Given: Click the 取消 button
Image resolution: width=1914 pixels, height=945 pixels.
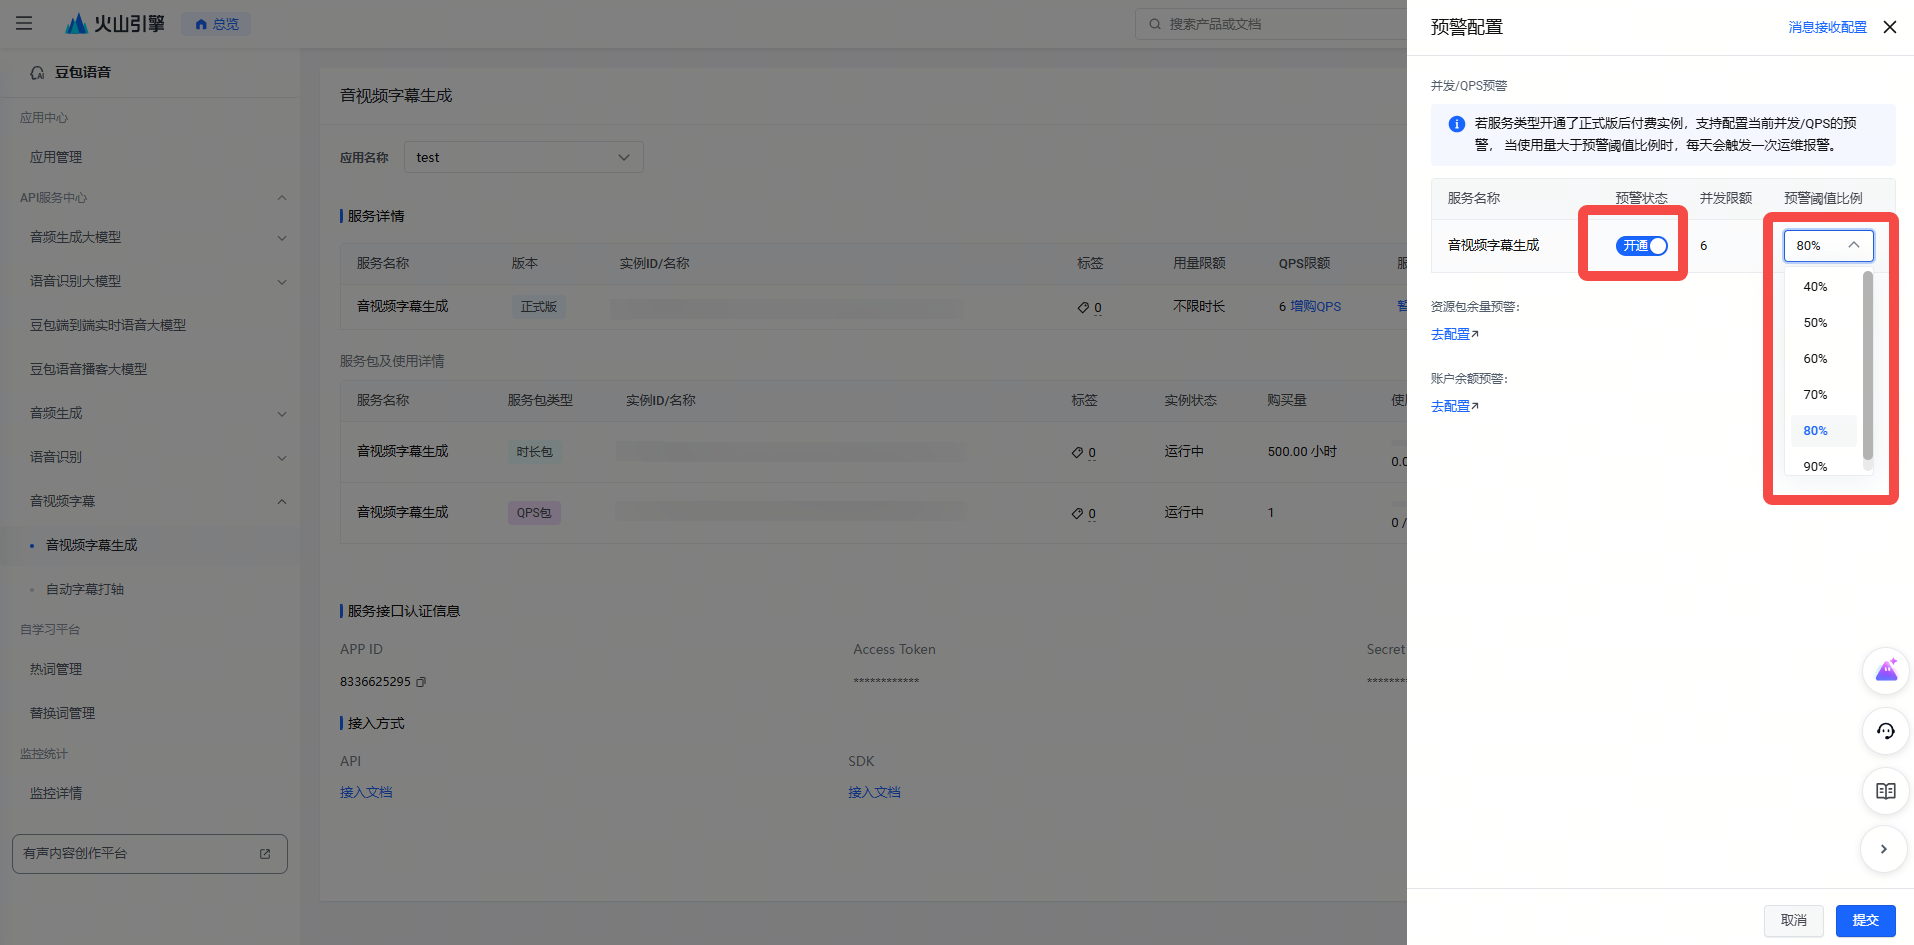Looking at the screenshot, I should (x=1794, y=921).
